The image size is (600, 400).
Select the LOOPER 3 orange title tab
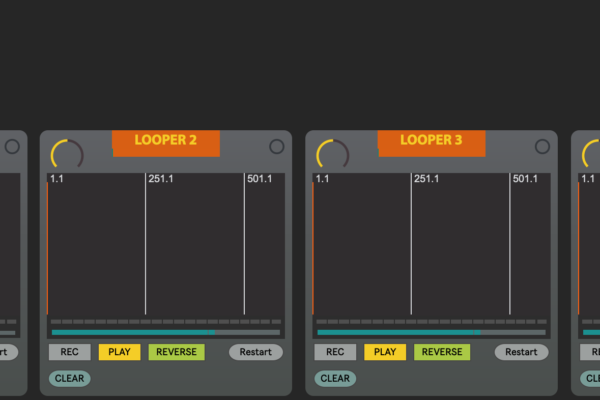click(x=431, y=141)
